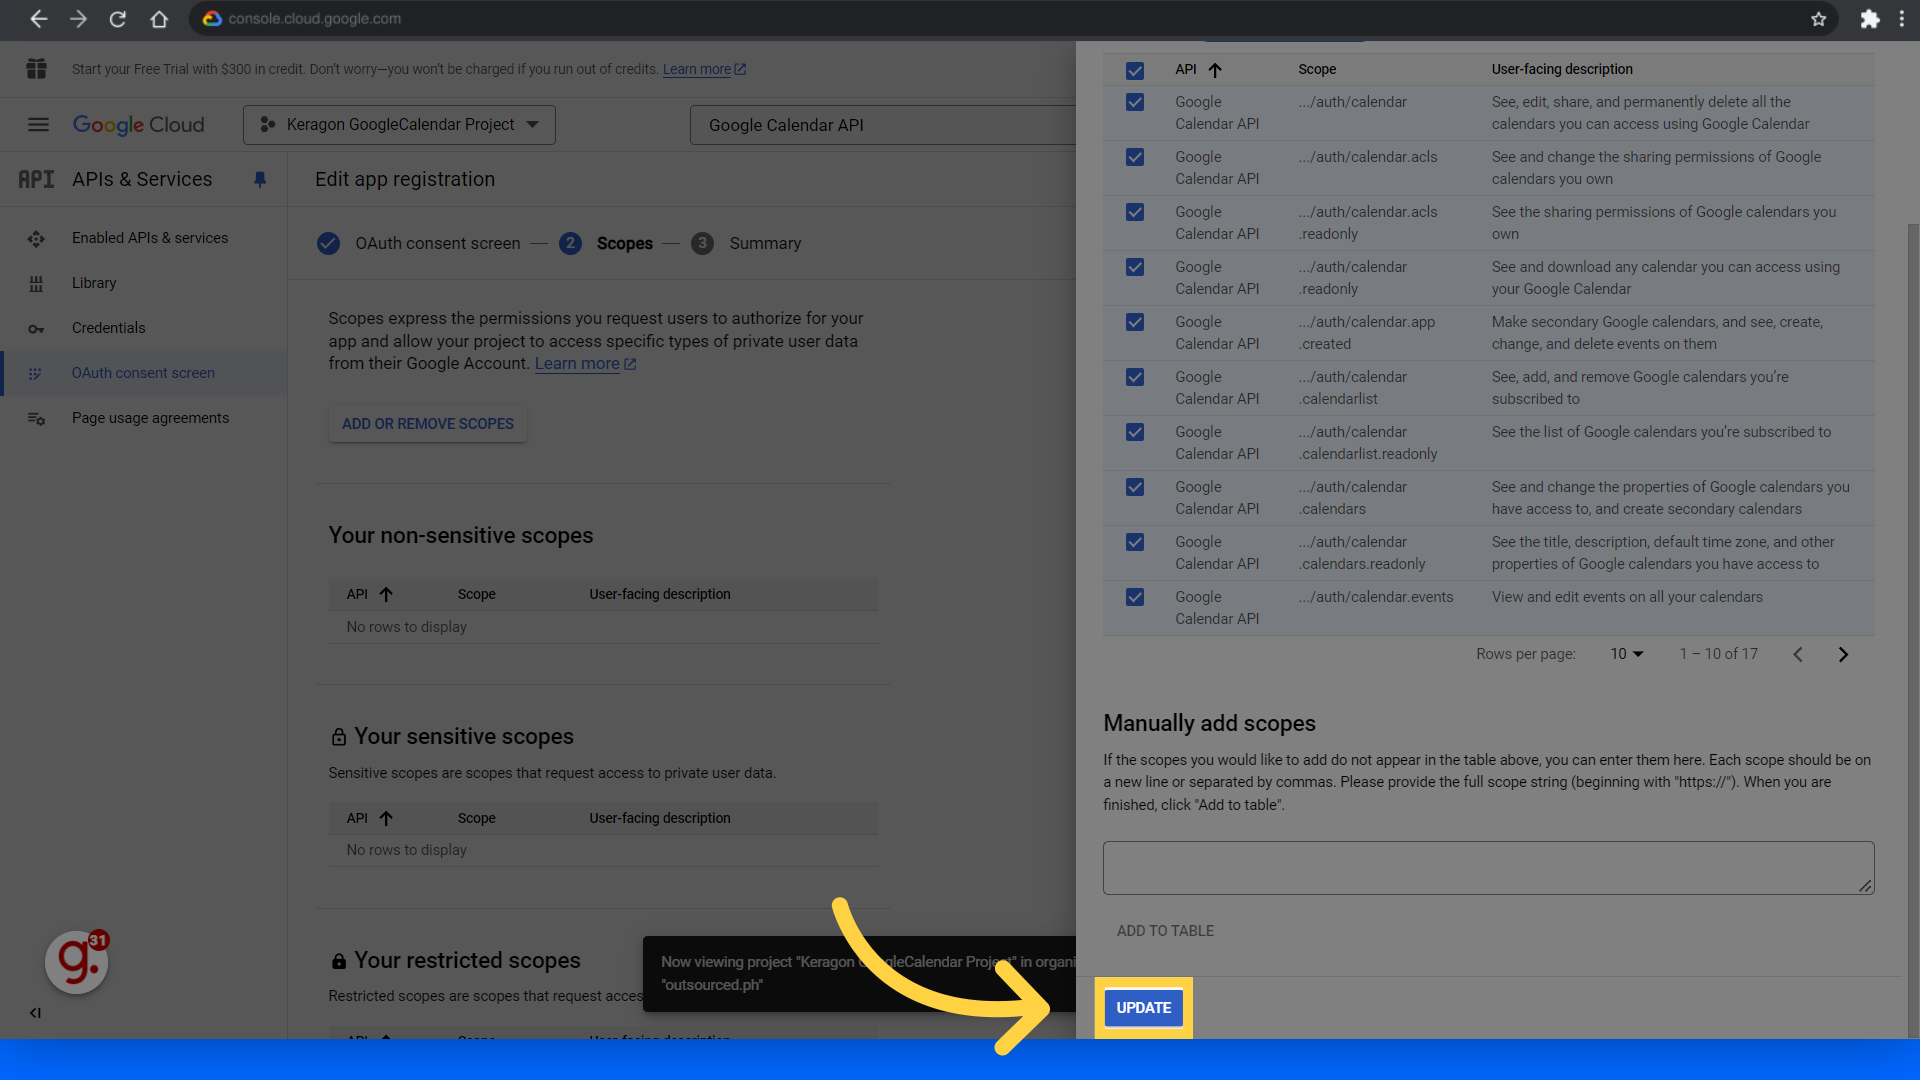Click the Enabled APIs & services icon
The image size is (1920, 1080).
click(36, 239)
